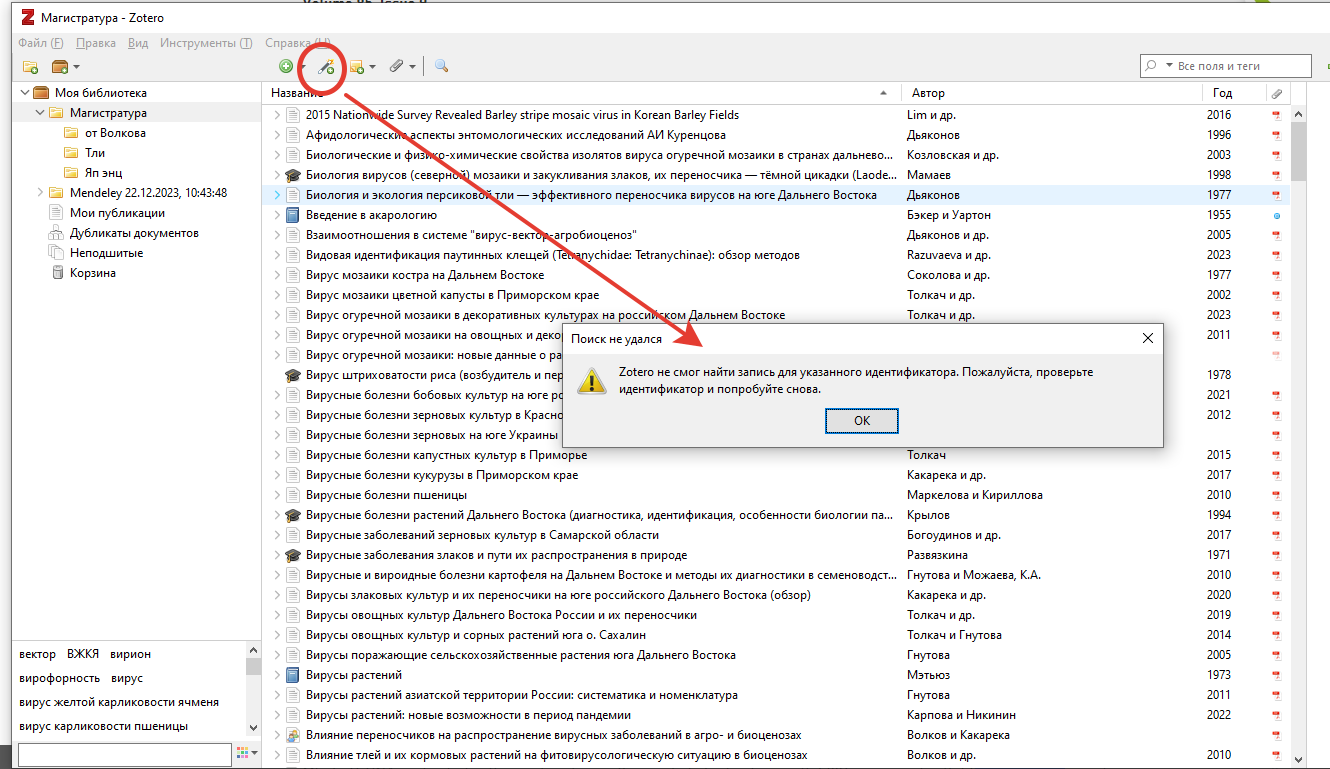Click the paperclip column header icon
The height and width of the screenshot is (769, 1330).
1276,92
